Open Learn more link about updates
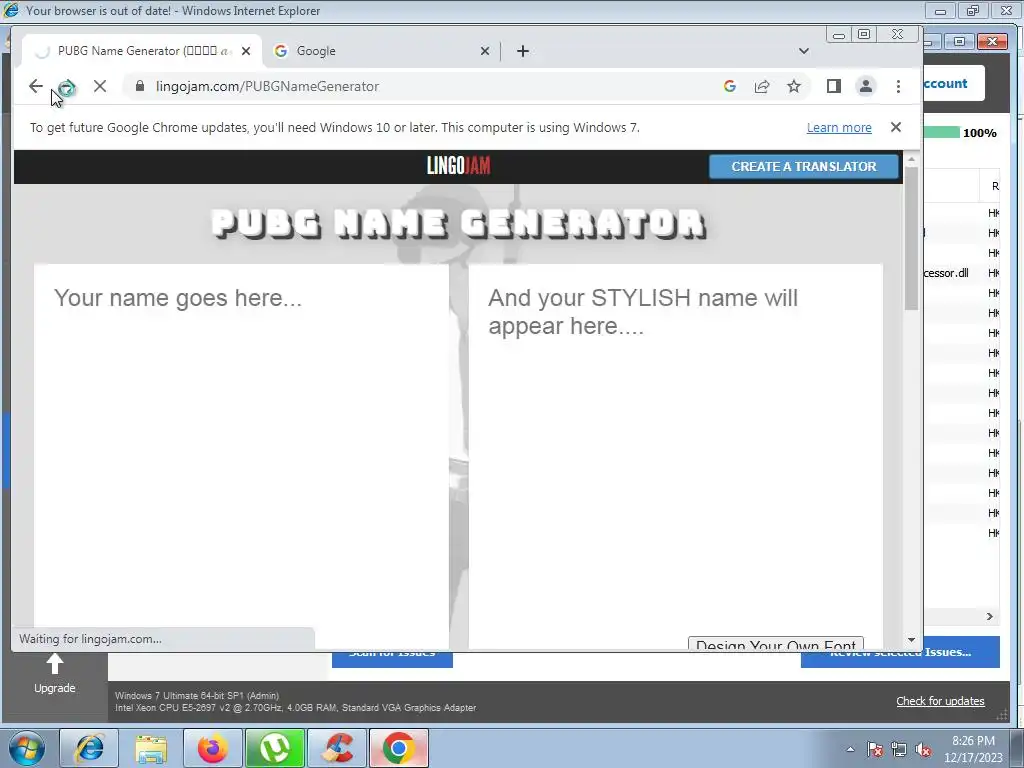This screenshot has height=768, width=1024. point(839,127)
